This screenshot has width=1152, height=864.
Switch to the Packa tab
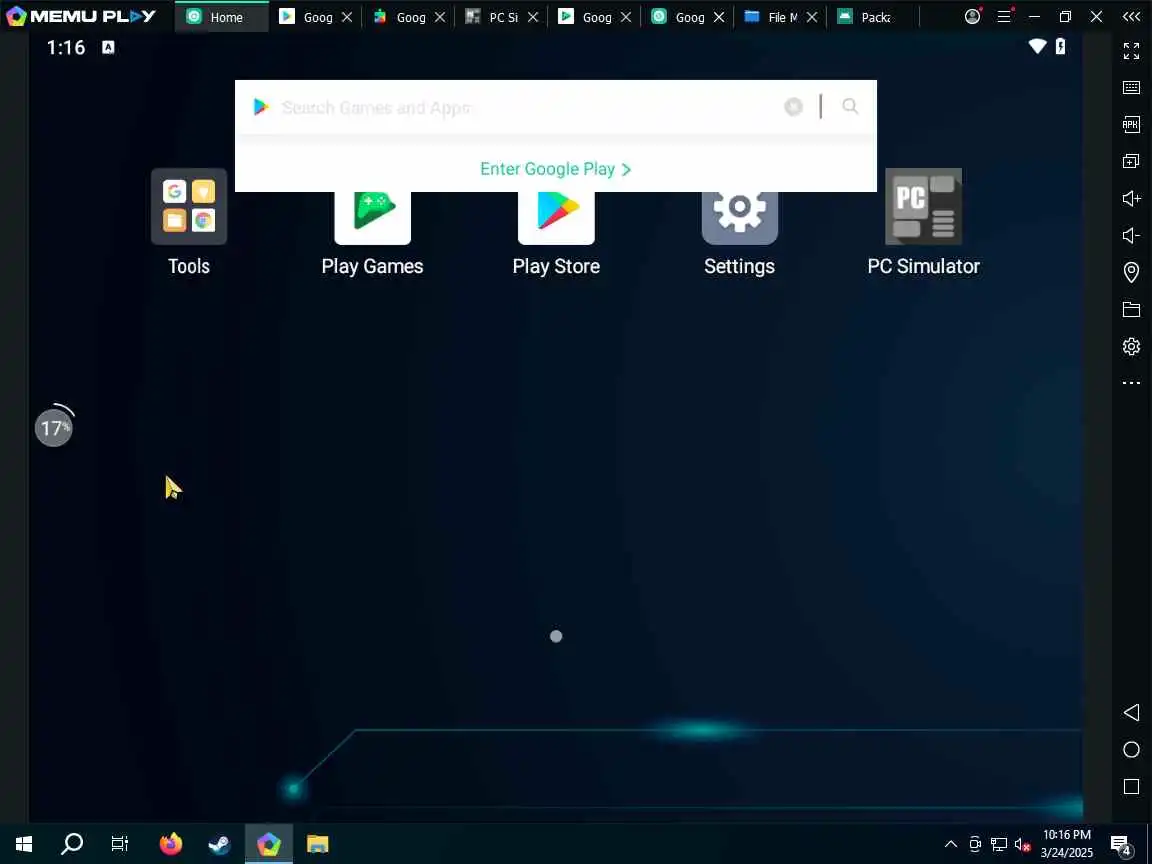coord(867,17)
